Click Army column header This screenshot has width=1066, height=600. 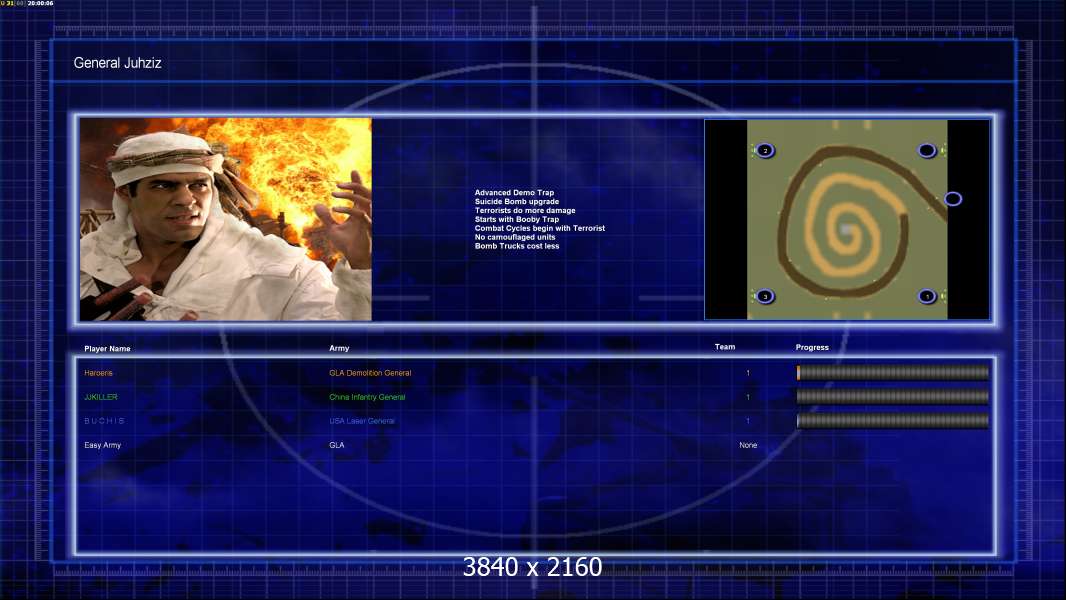pyautogui.click(x=339, y=348)
